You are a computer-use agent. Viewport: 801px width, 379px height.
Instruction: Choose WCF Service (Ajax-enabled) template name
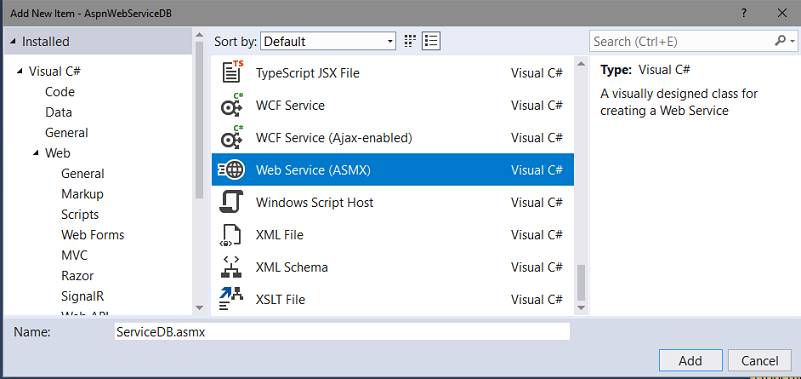(x=334, y=138)
